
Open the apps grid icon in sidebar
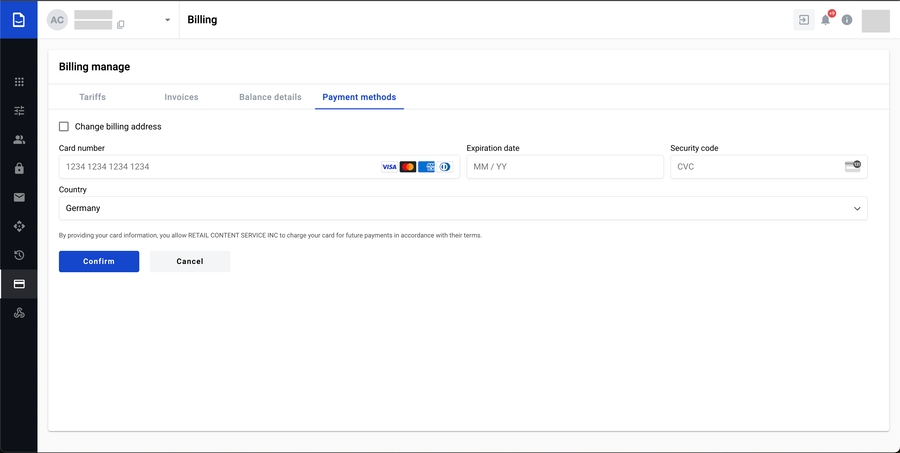click(x=19, y=82)
